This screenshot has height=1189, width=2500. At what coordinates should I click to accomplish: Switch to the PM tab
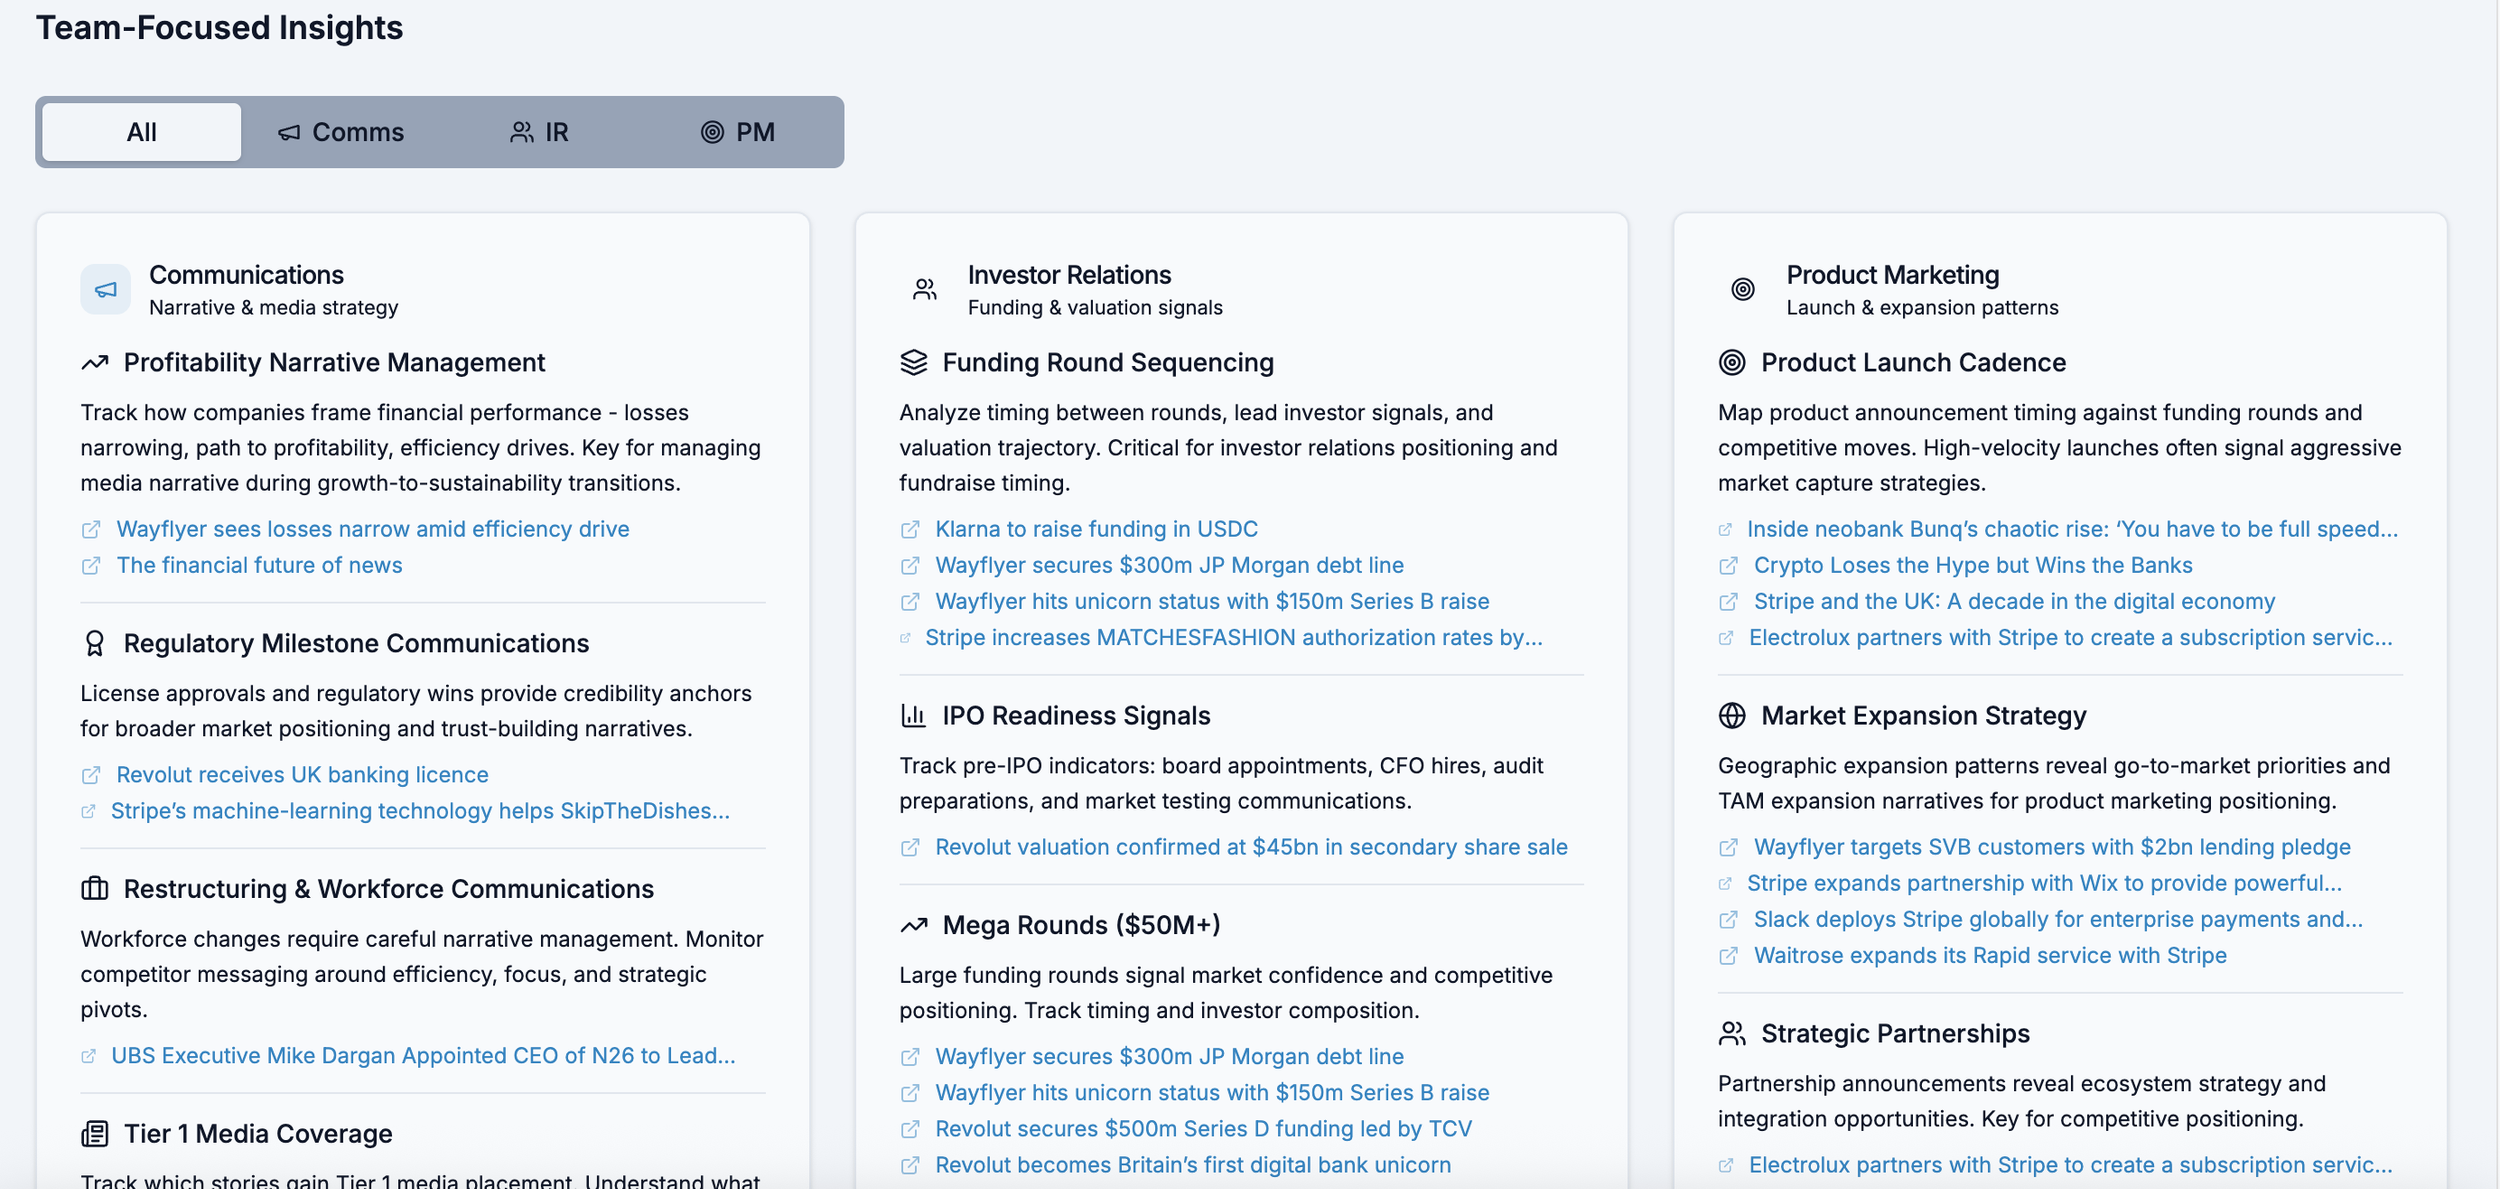click(738, 132)
